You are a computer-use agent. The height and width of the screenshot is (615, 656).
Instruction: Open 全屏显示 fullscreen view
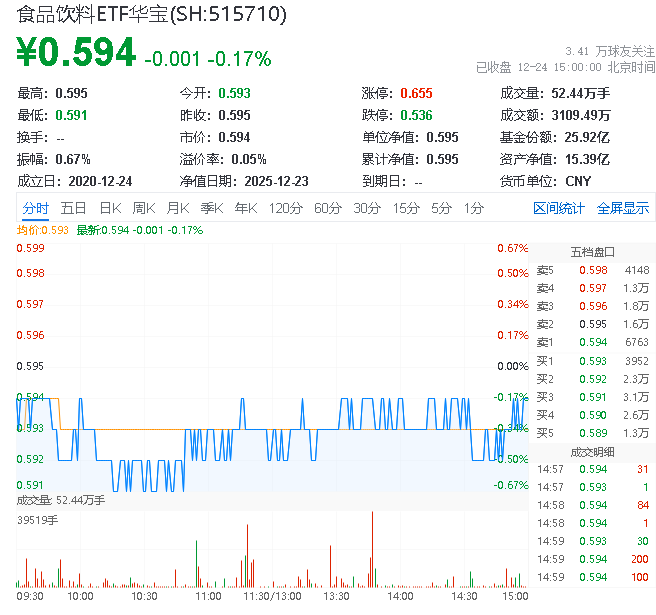coord(623,208)
